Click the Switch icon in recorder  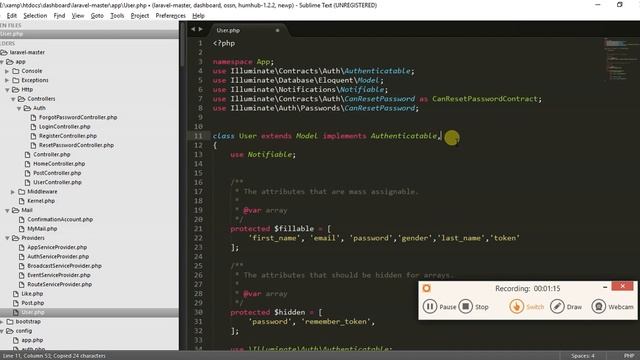pyautogui.click(x=516, y=307)
